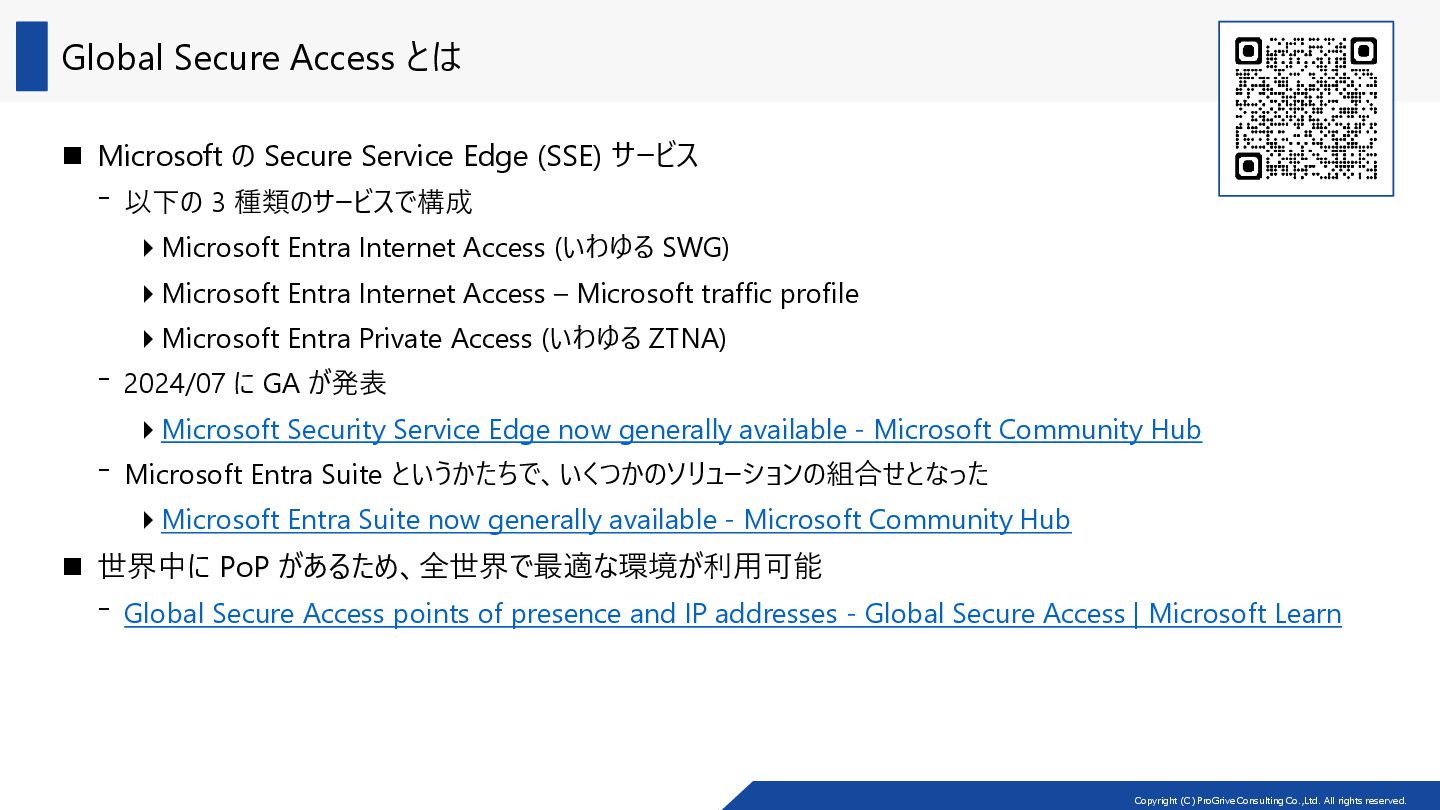Click the QR code image
1440x810 pixels.
pyautogui.click(x=1305, y=108)
